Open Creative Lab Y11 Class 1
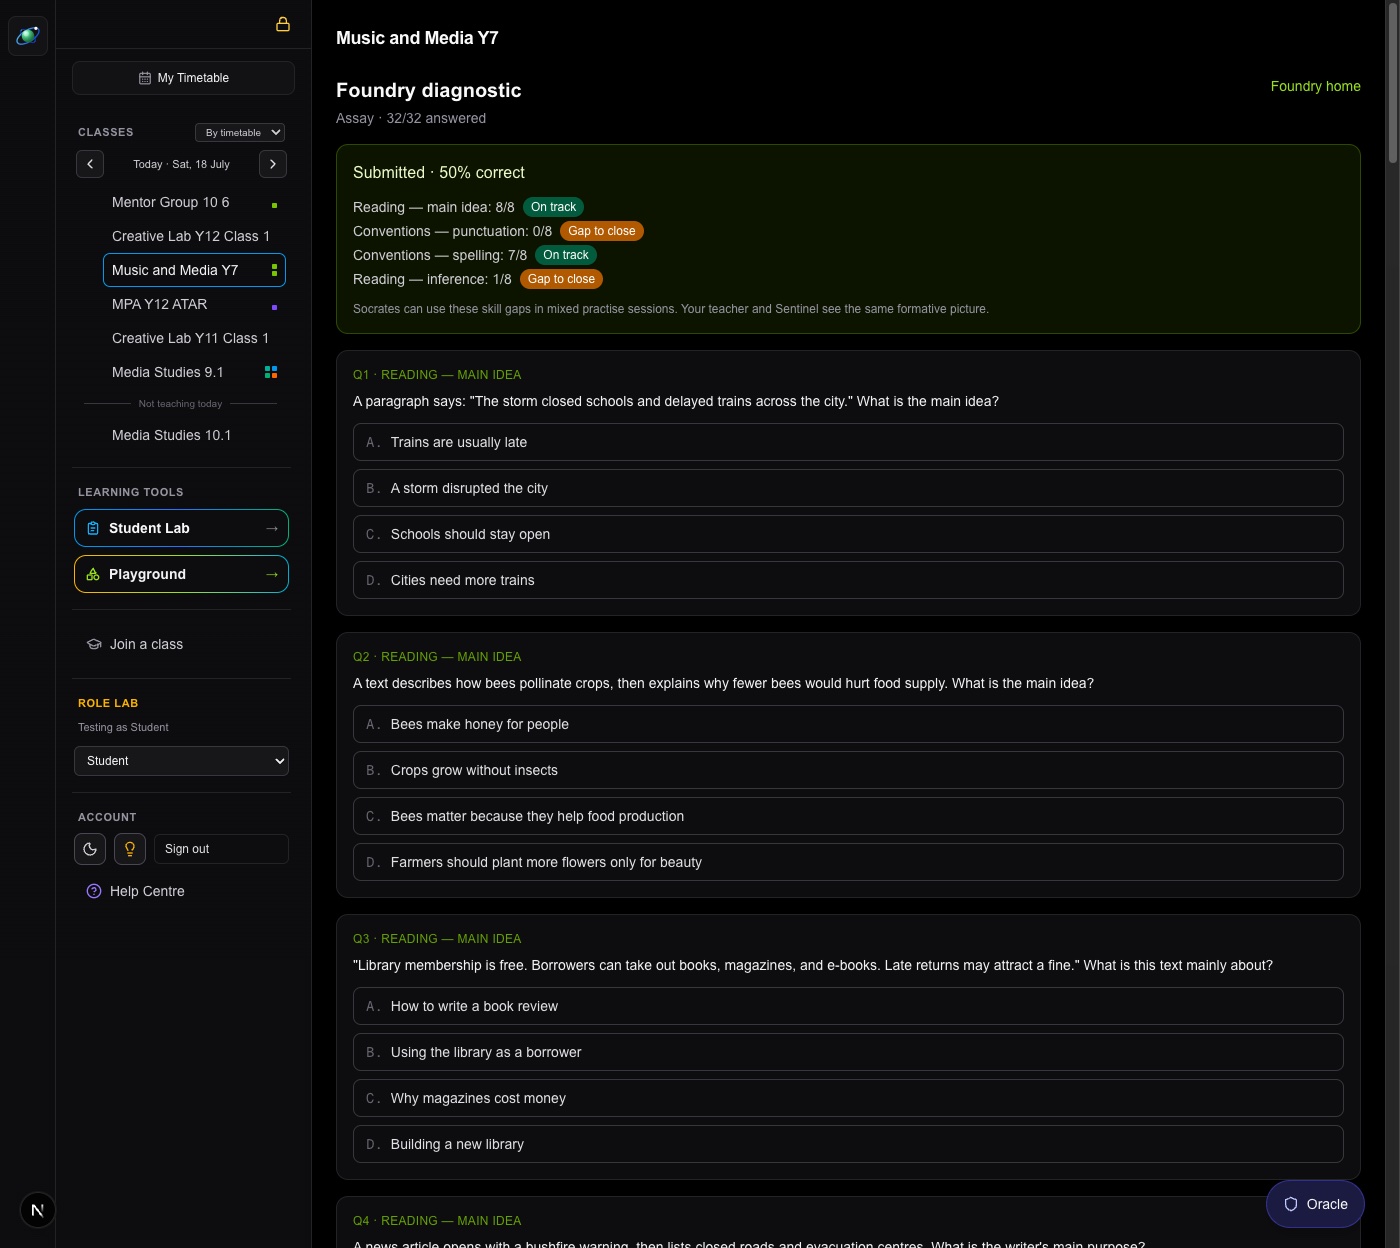This screenshot has width=1400, height=1248. coord(190,338)
